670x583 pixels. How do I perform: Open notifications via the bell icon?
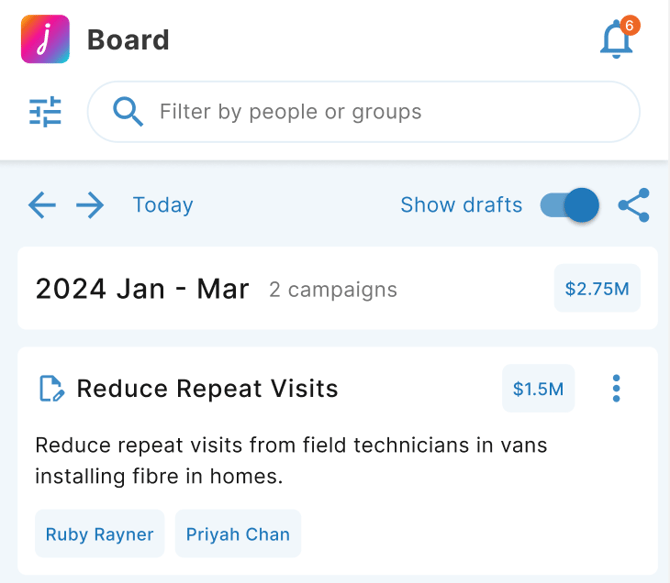tap(616, 41)
